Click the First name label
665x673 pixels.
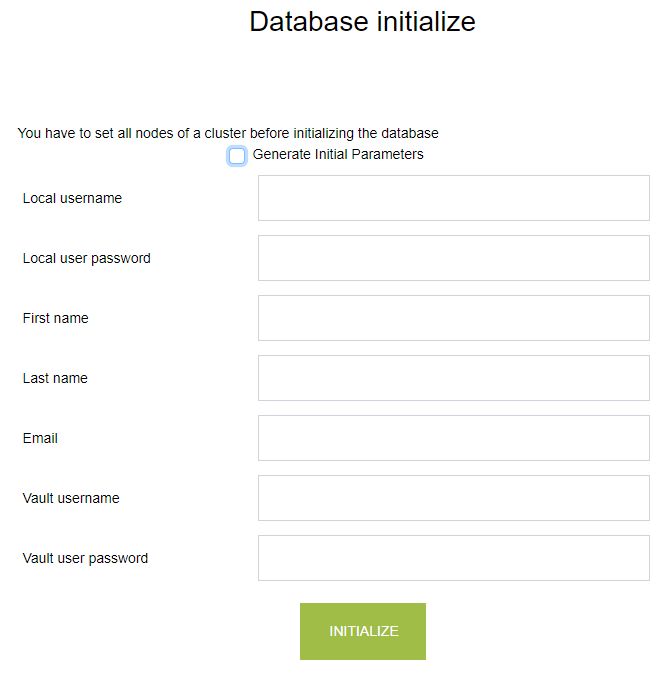click(56, 318)
